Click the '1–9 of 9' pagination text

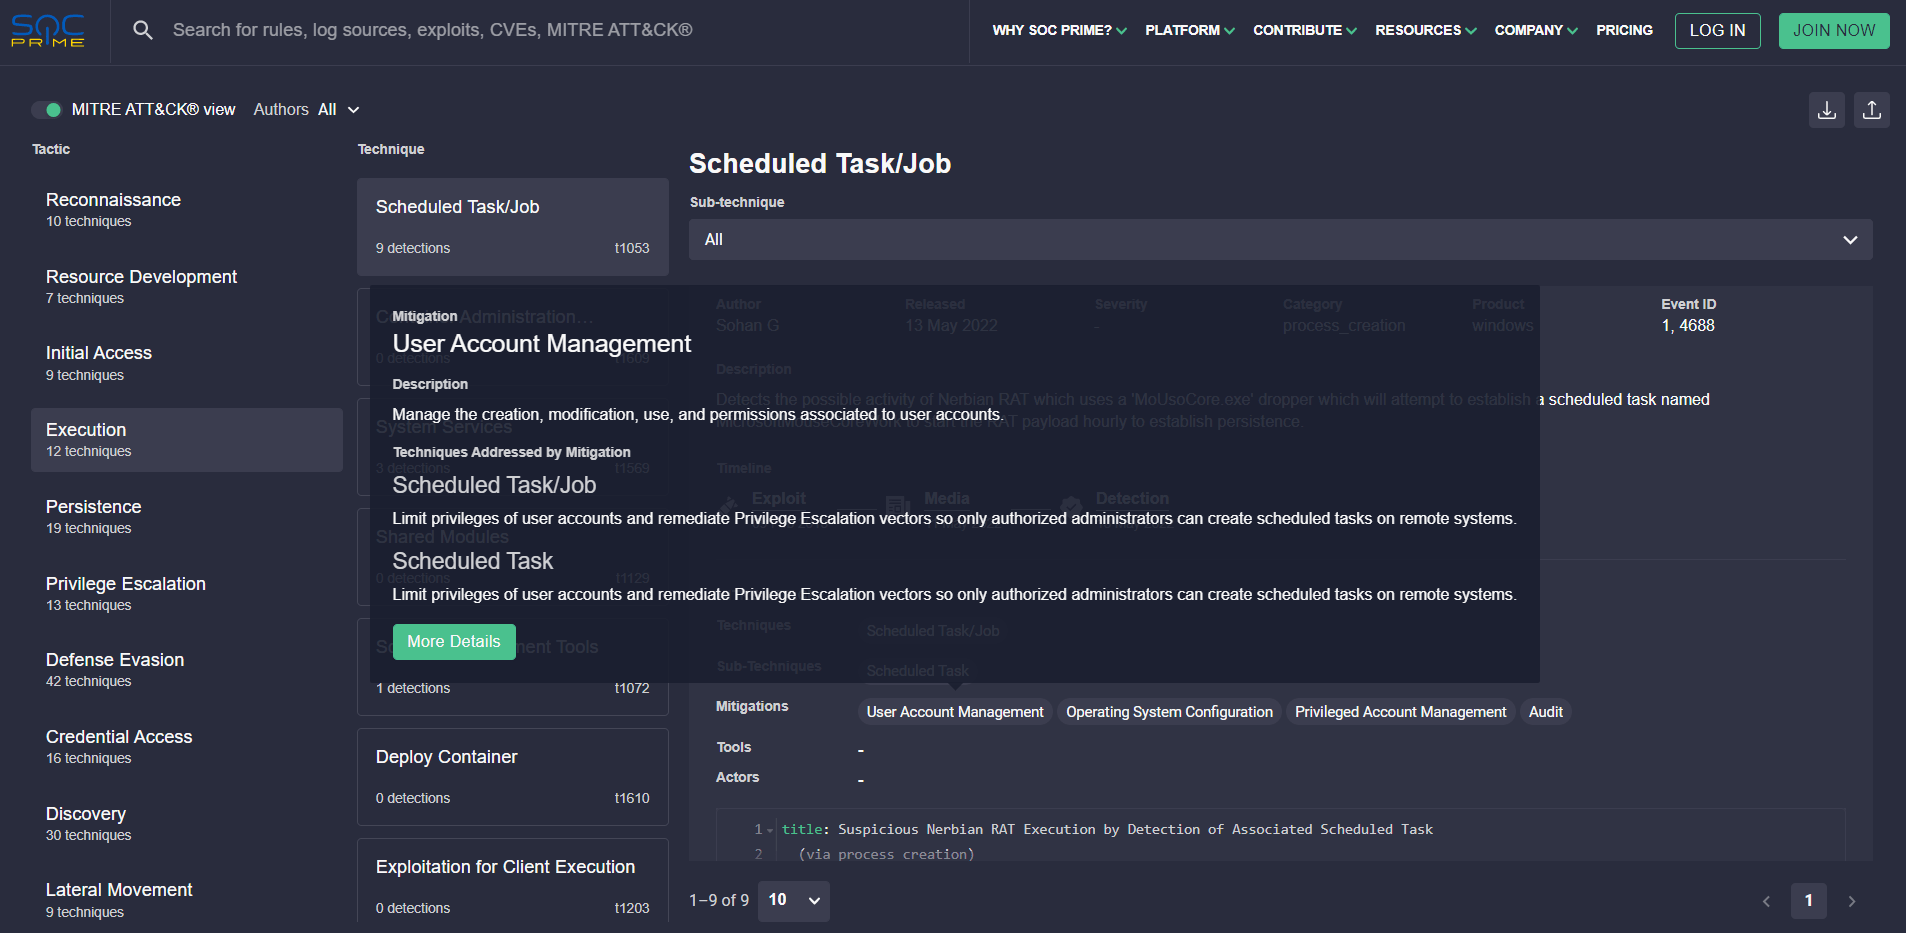coord(719,901)
